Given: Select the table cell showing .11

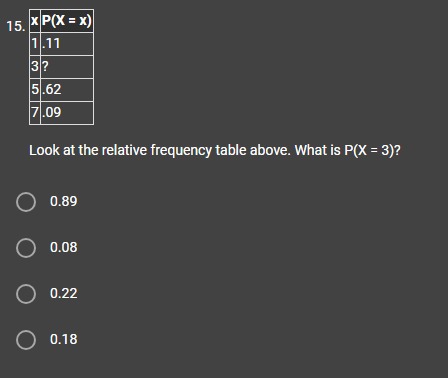Looking at the screenshot, I should (x=67, y=44).
